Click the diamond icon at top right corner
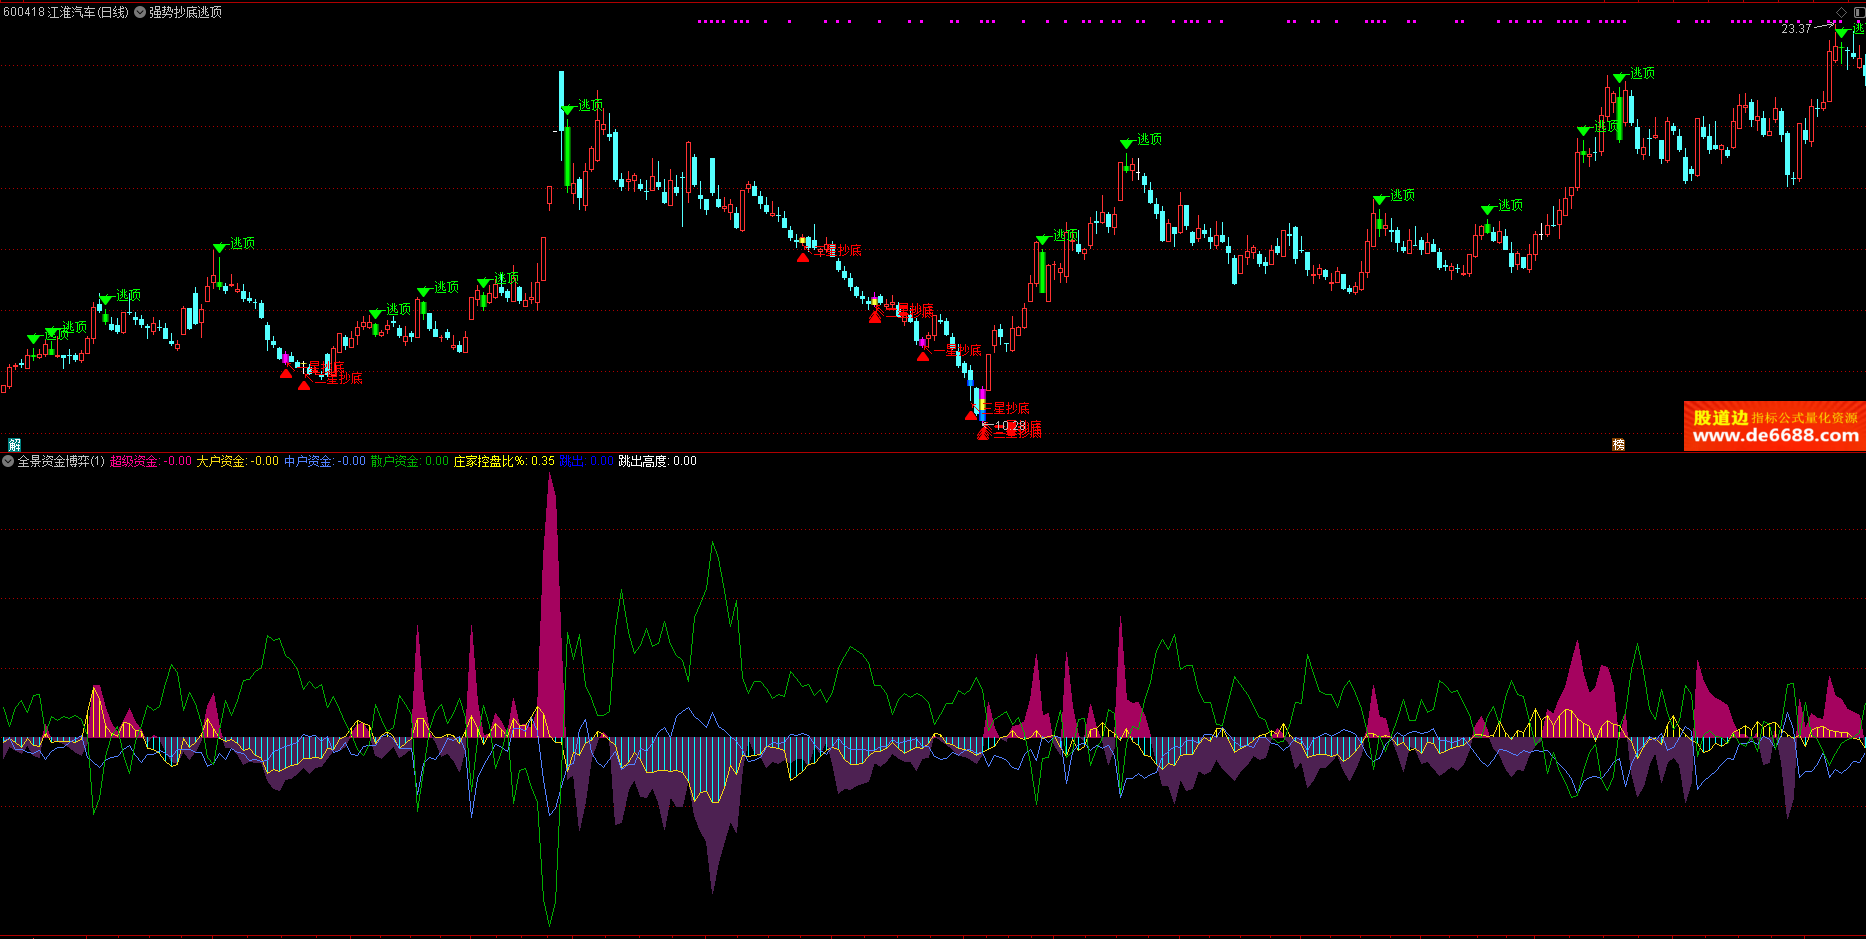 (x=1842, y=12)
